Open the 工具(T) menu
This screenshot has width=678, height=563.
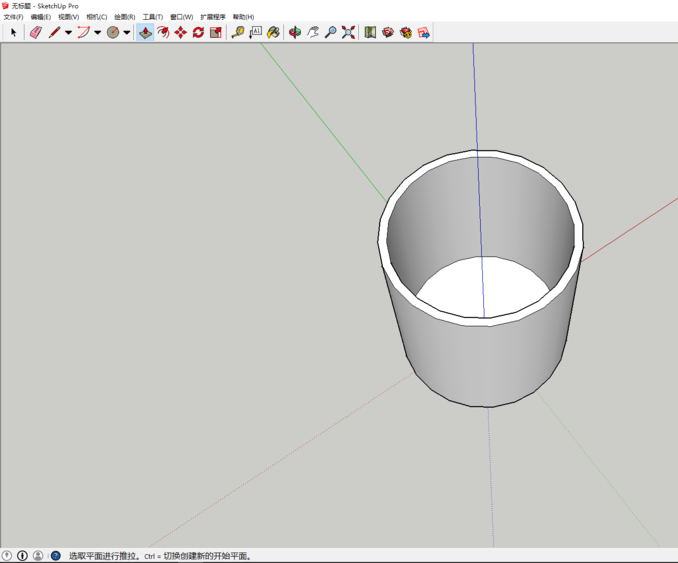pos(153,17)
